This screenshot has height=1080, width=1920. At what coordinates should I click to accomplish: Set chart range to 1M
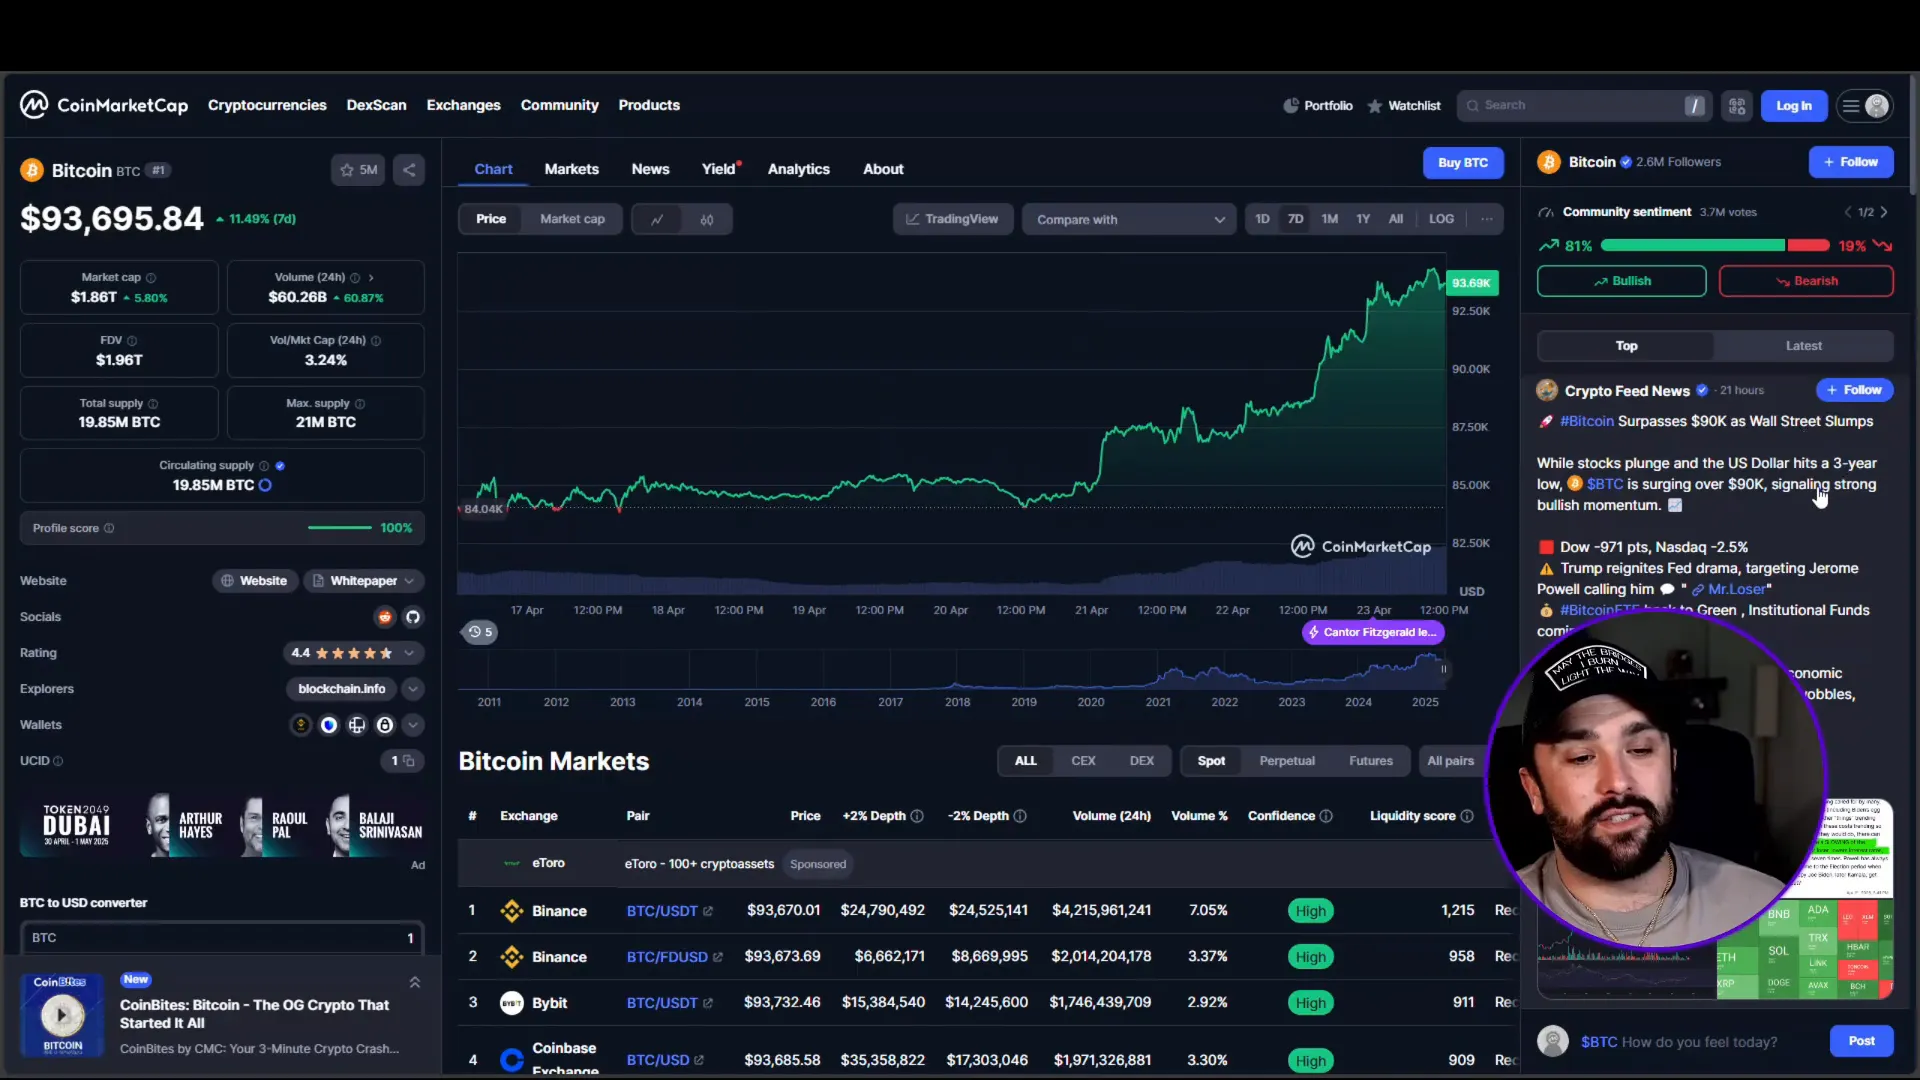coord(1329,219)
